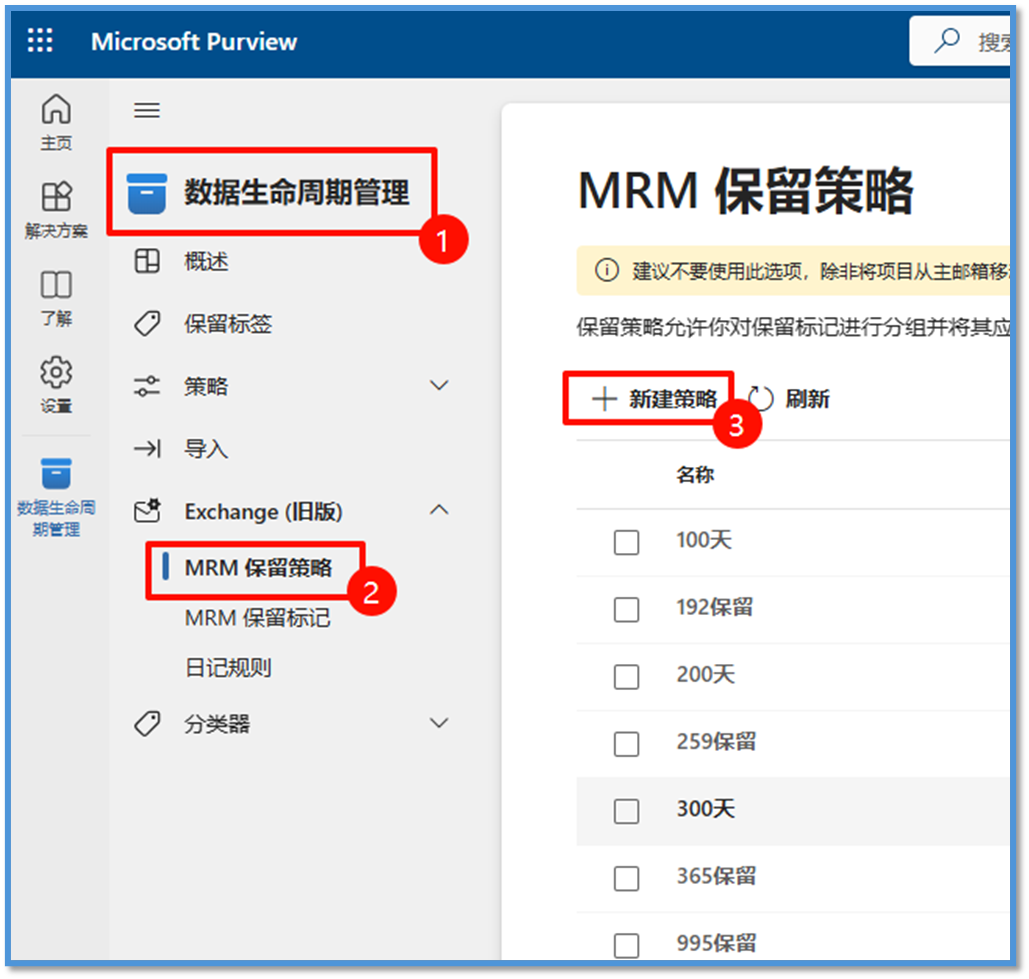Check the box for 365保留
Viewport: 1029px width, 979px height.
pyautogui.click(x=626, y=878)
